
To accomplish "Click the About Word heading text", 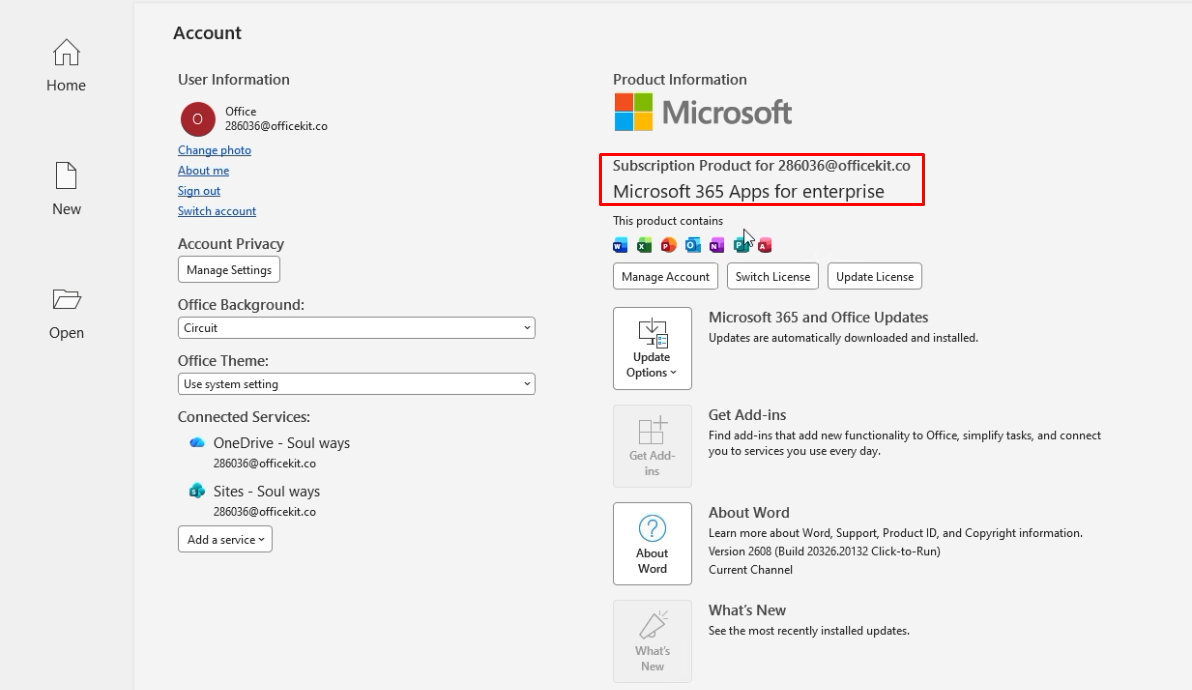I will [749, 513].
